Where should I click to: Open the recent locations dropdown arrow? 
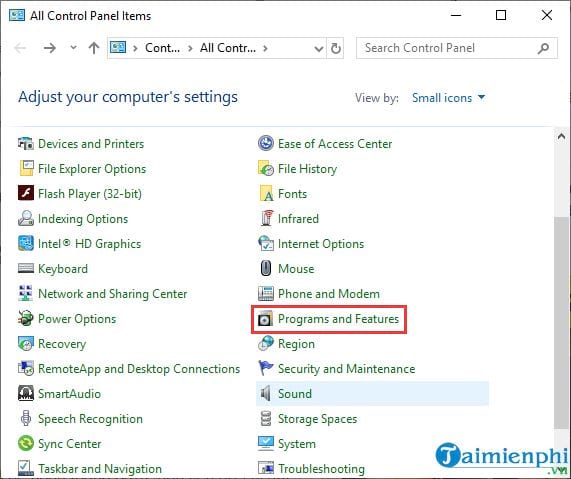point(73,47)
